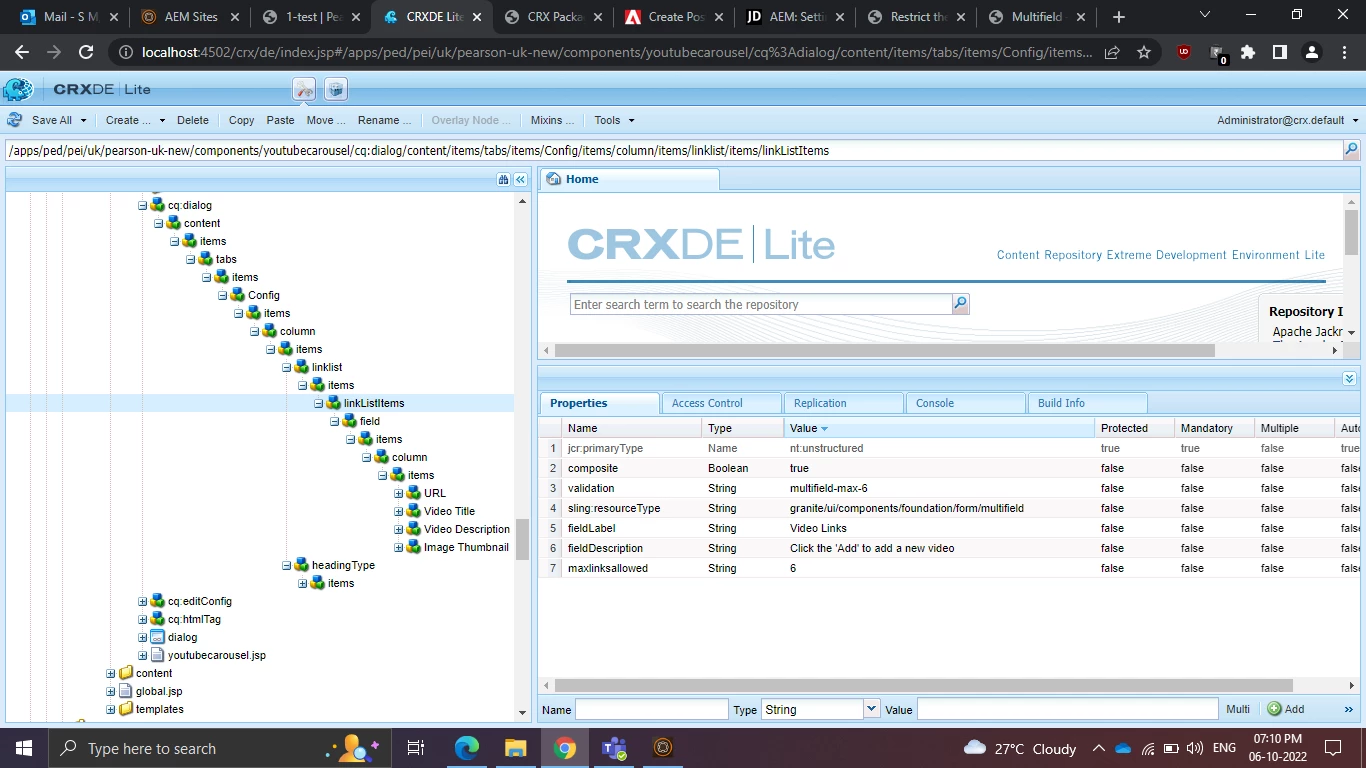1366x768 pixels.
Task: Collapse the tree panel with double-arrow icon
Action: point(520,179)
